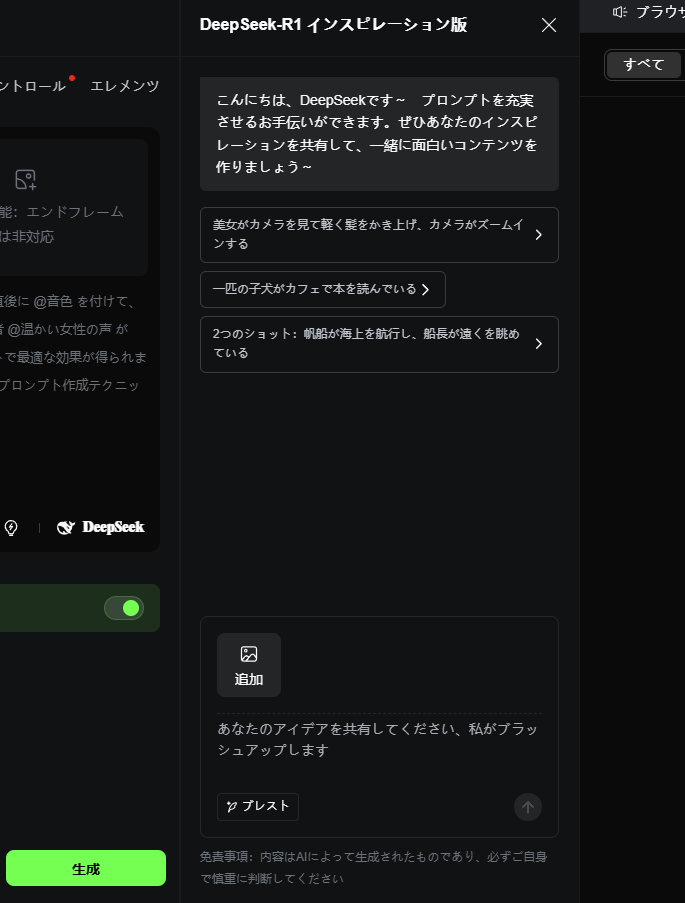Toggle the green switch off
The height and width of the screenshot is (903, 685).
pos(124,608)
